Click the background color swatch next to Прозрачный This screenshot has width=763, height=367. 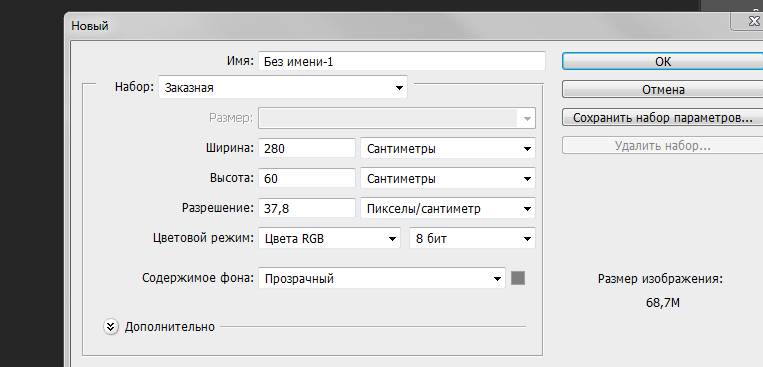click(x=518, y=278)
